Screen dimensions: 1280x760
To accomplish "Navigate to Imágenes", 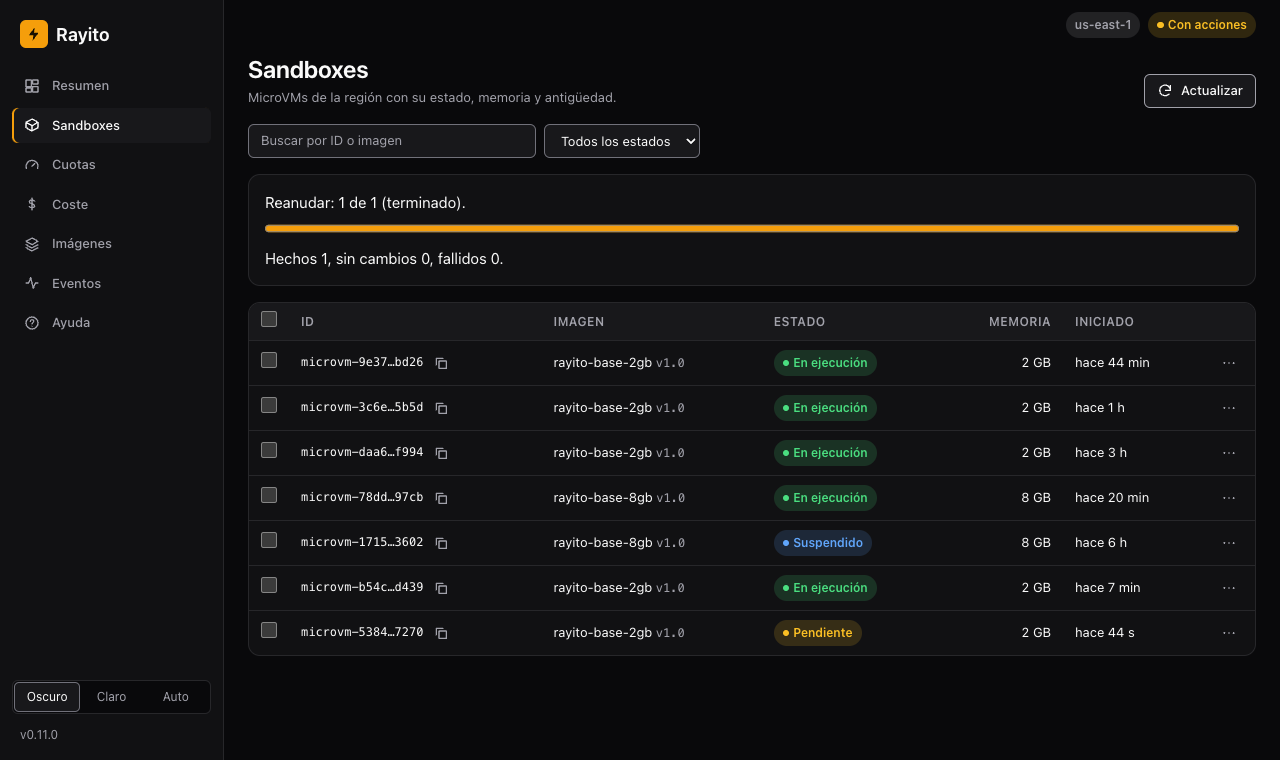I will click(x=111, y=244).
